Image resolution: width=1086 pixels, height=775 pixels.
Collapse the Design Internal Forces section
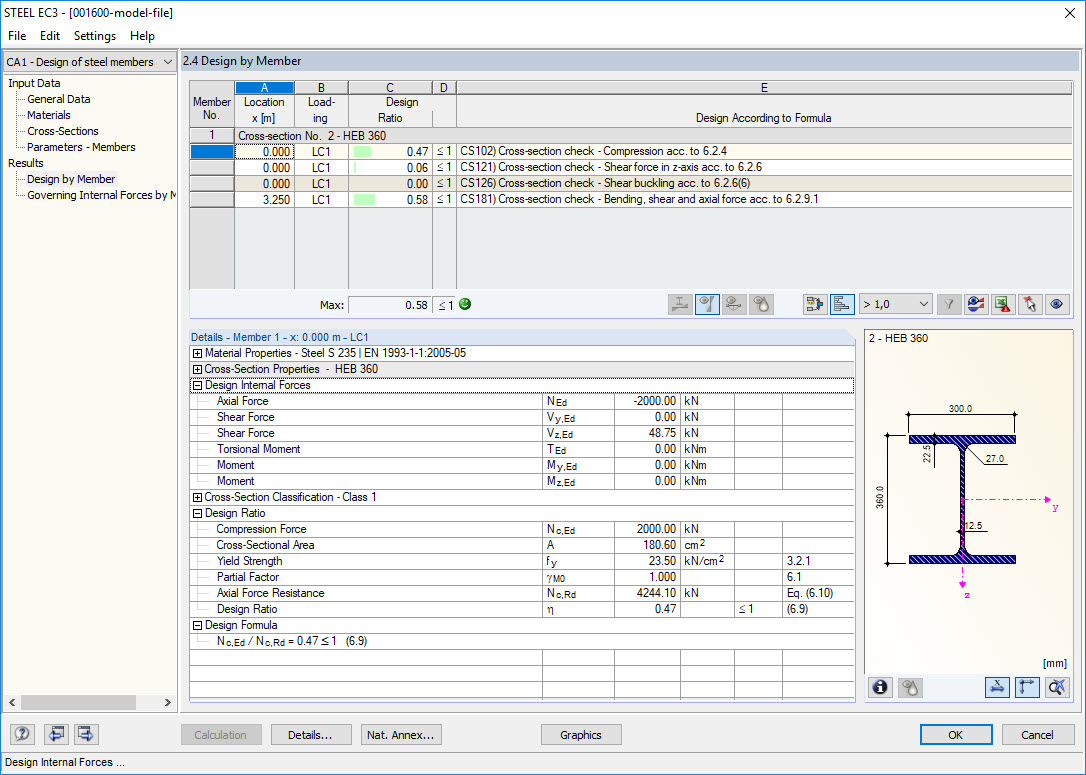tap(197, 385)
